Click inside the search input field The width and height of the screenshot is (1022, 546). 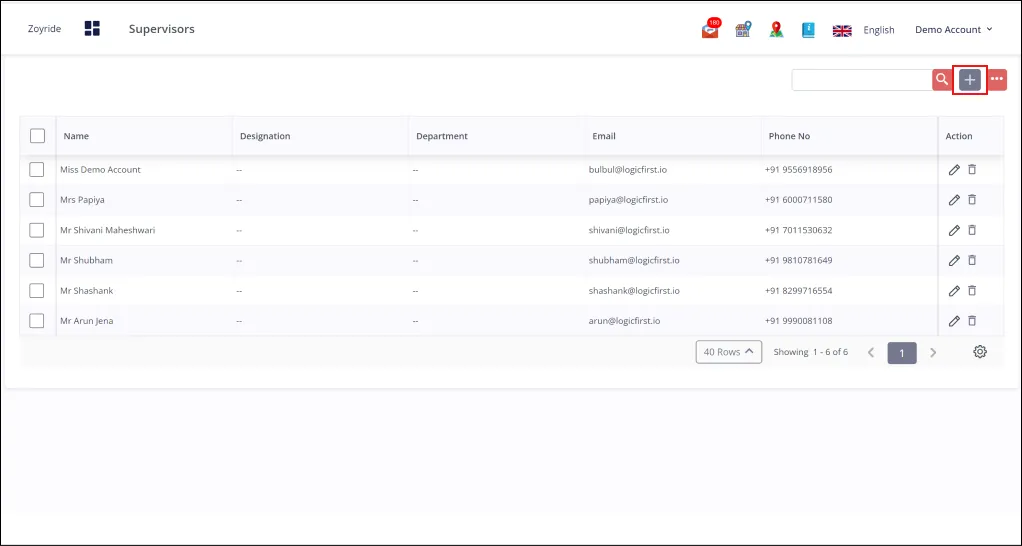[862, 79]
